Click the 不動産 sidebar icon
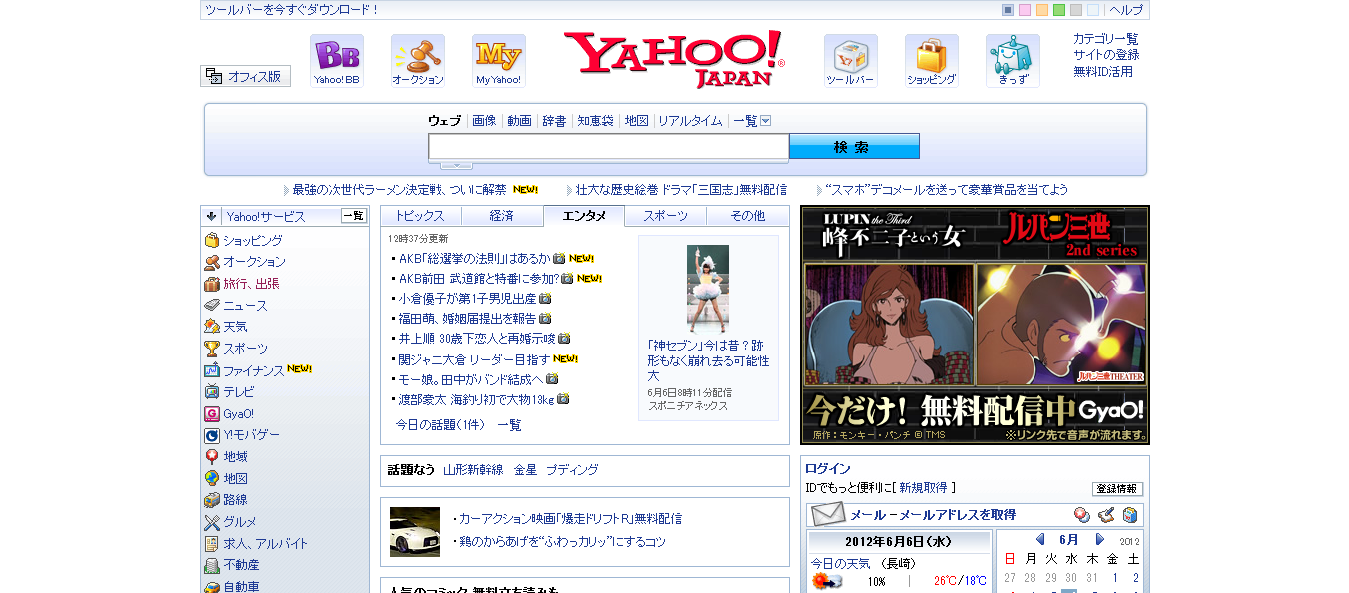 click(x=212, y=565)
